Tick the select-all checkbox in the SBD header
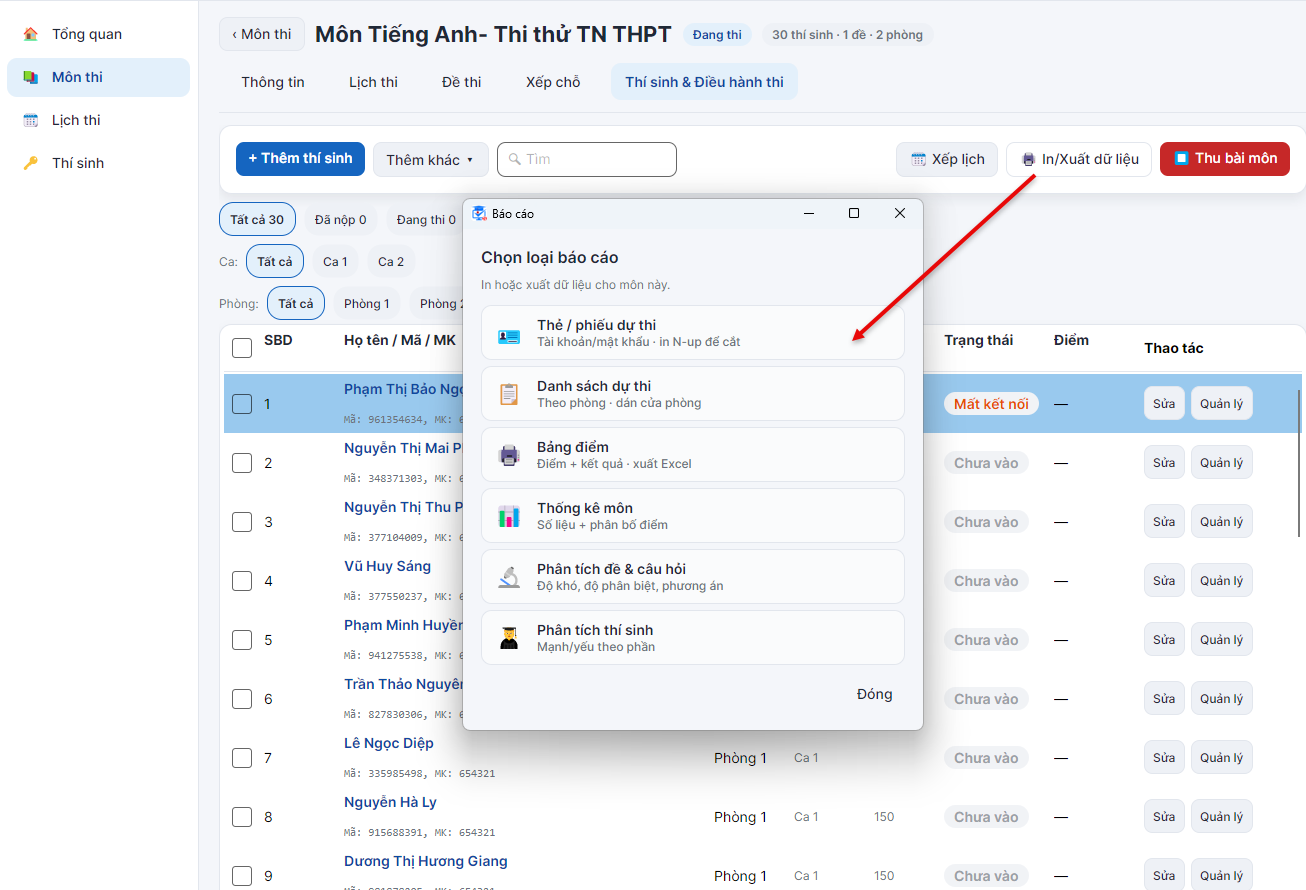The height and width of the screenshot is (890, 1306). (242, 348)
